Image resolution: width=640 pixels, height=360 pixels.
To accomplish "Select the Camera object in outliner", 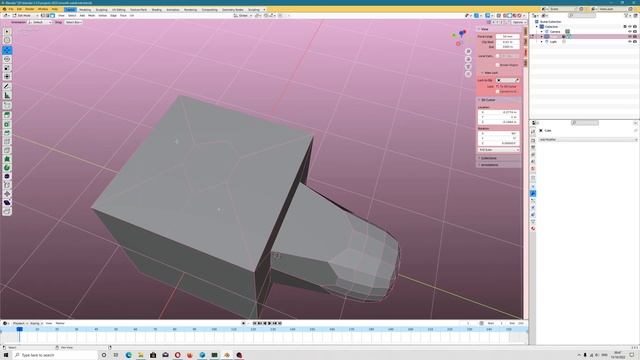I will (555, 31).
